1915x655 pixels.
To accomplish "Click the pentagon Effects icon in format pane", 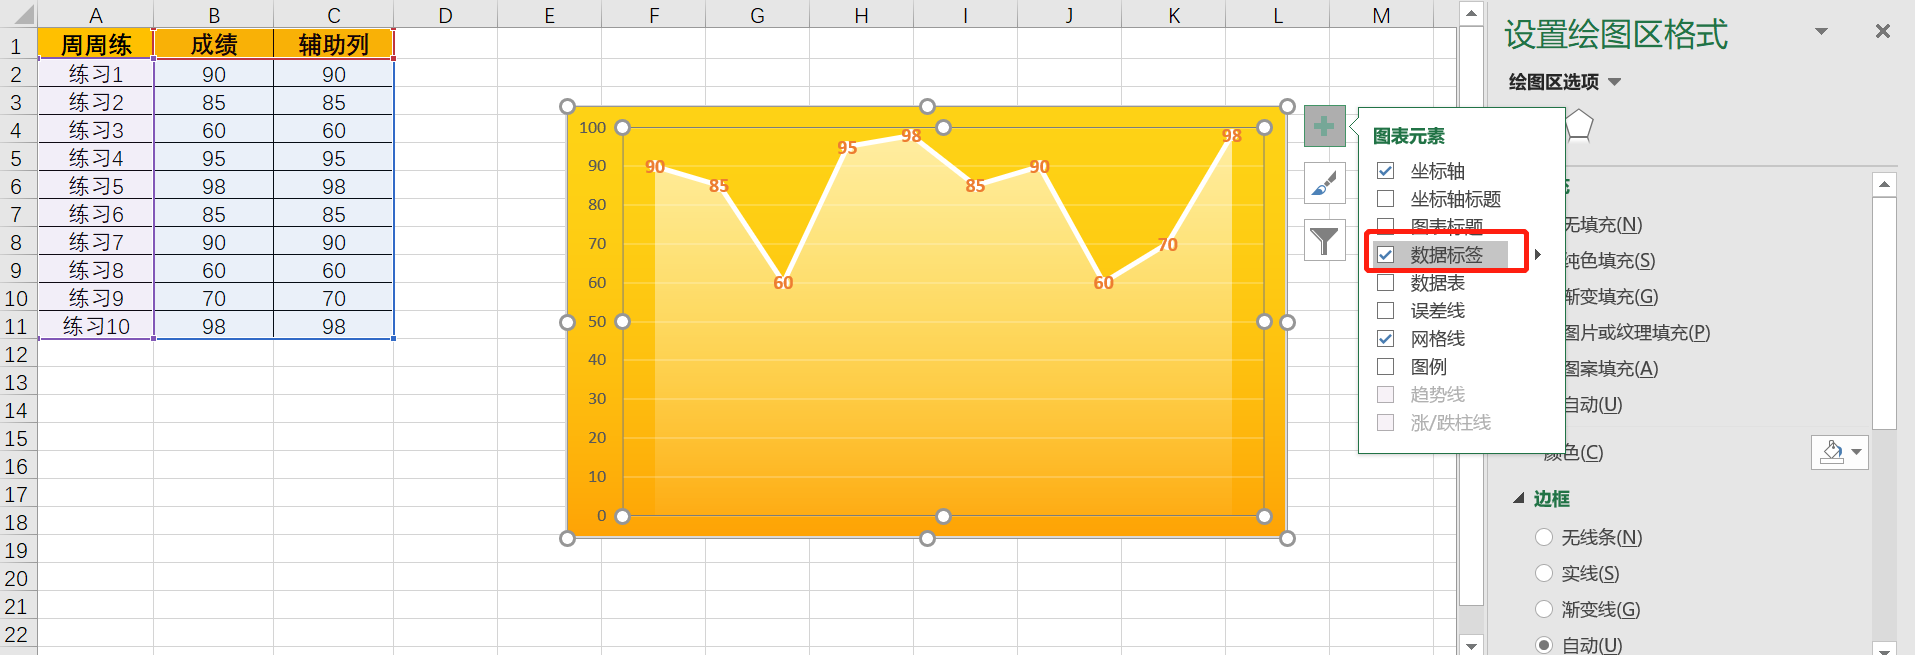I will pyautogui.click(x=1578, y=126).
